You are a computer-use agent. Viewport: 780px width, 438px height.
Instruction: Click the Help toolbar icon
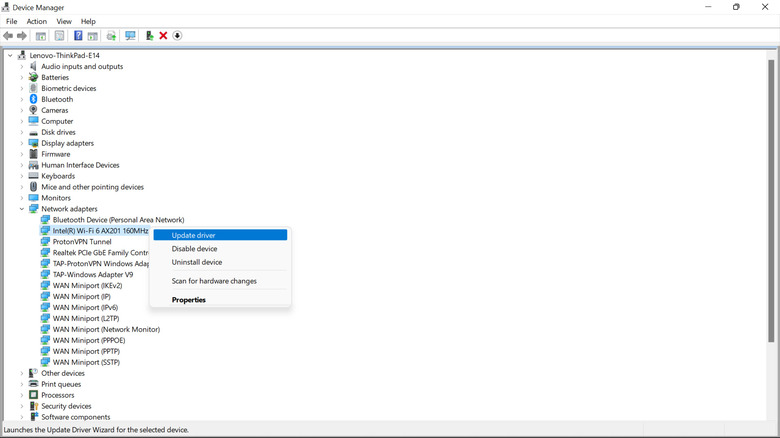point(78,36)
